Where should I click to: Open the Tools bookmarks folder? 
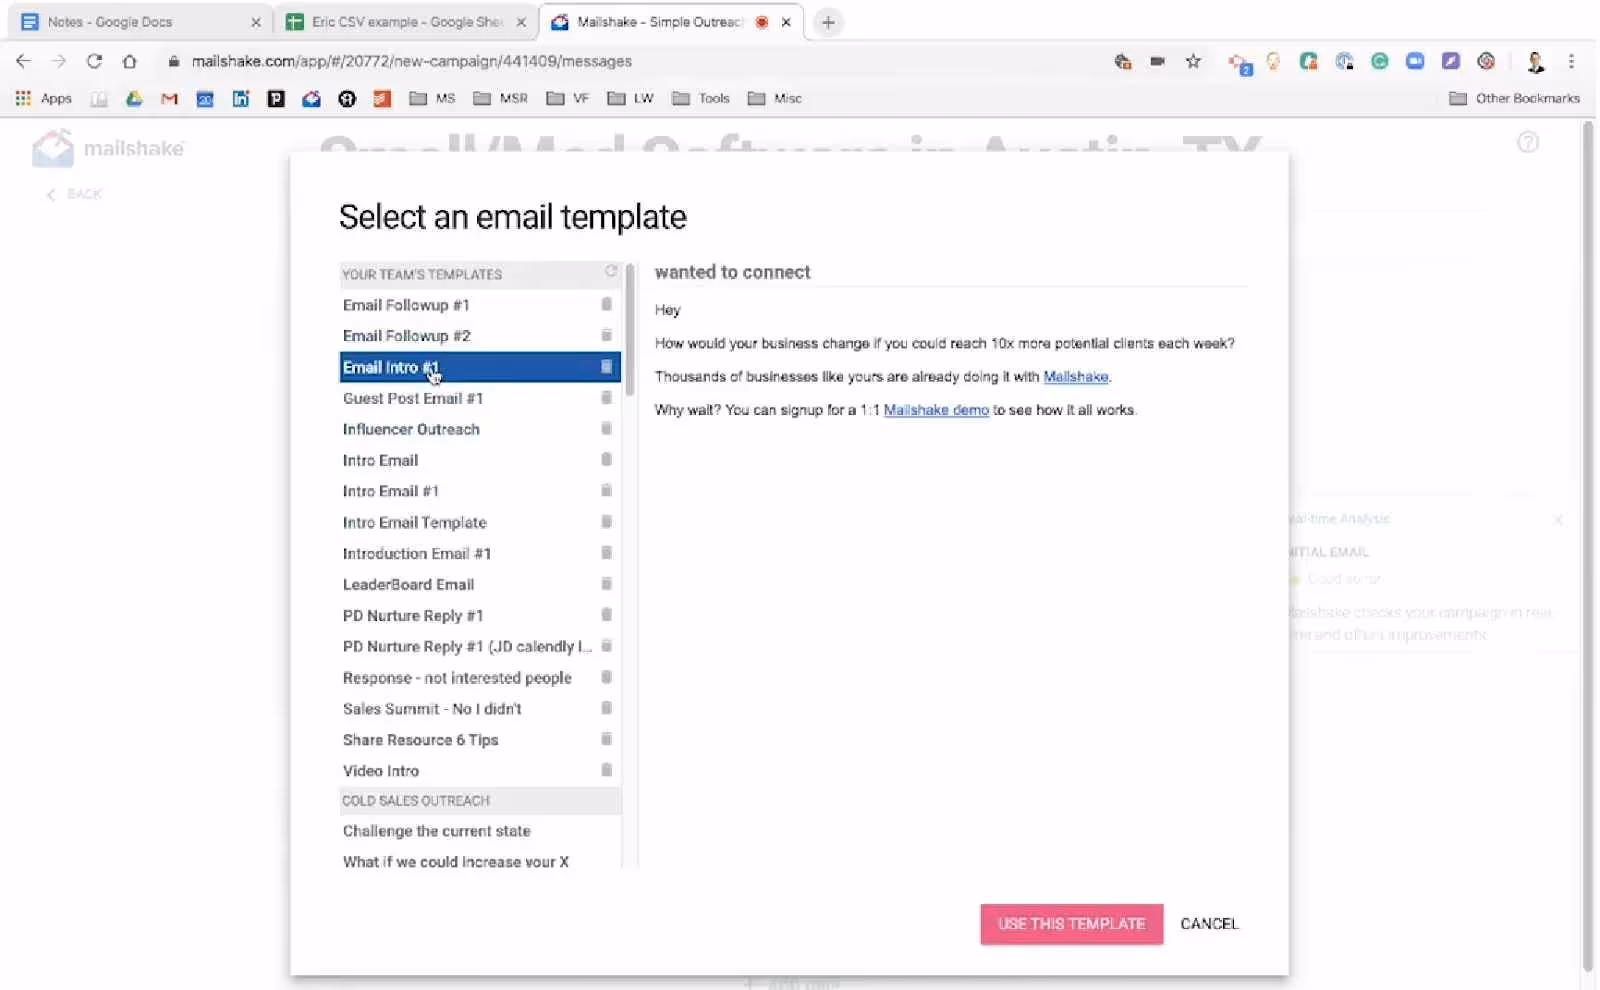(700, 98)
